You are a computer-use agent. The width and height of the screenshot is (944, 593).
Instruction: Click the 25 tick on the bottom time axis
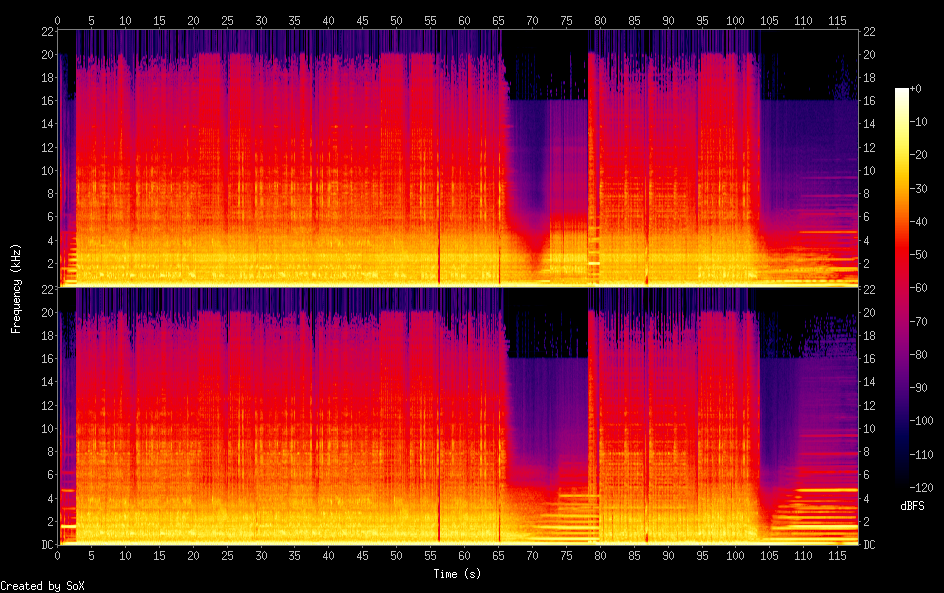click(x=227, y=555)
